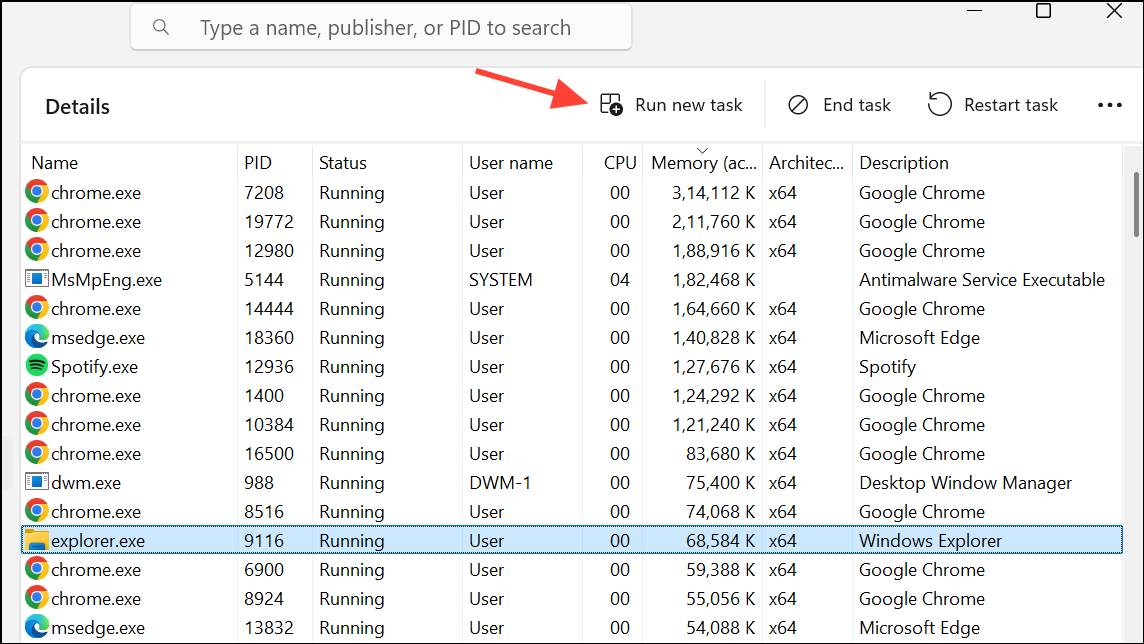Click the dwm.exe process icon

click(x=37, y=483)
